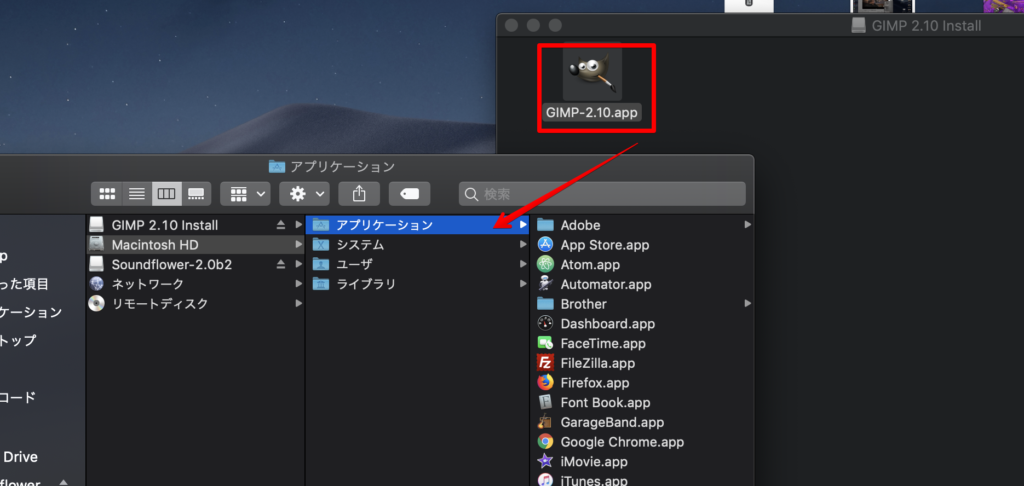Screen dimensions: 1024x486
Task: Expand the リモートディスク row arrow
Action: pyautogui.click(x=298, y=303)
